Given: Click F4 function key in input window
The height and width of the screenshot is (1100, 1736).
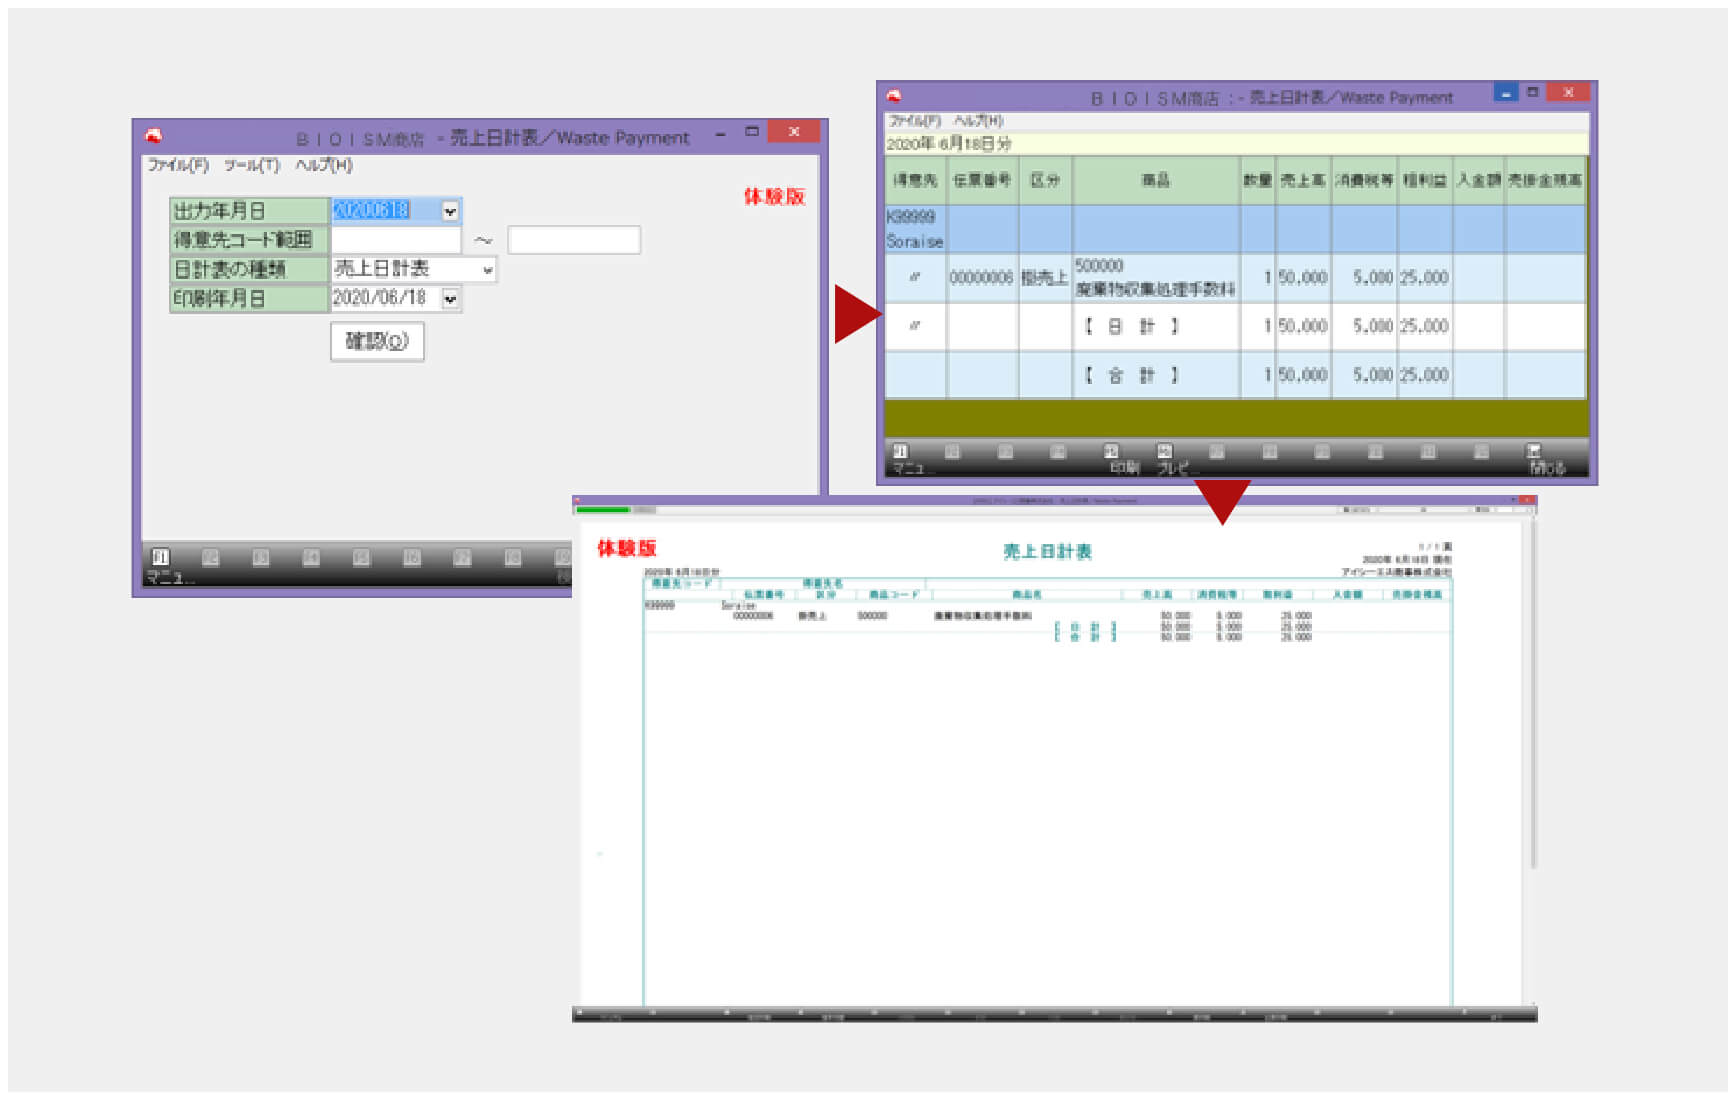Looking at the screenshot, I should pyautogui.click(x=311, y=558).
